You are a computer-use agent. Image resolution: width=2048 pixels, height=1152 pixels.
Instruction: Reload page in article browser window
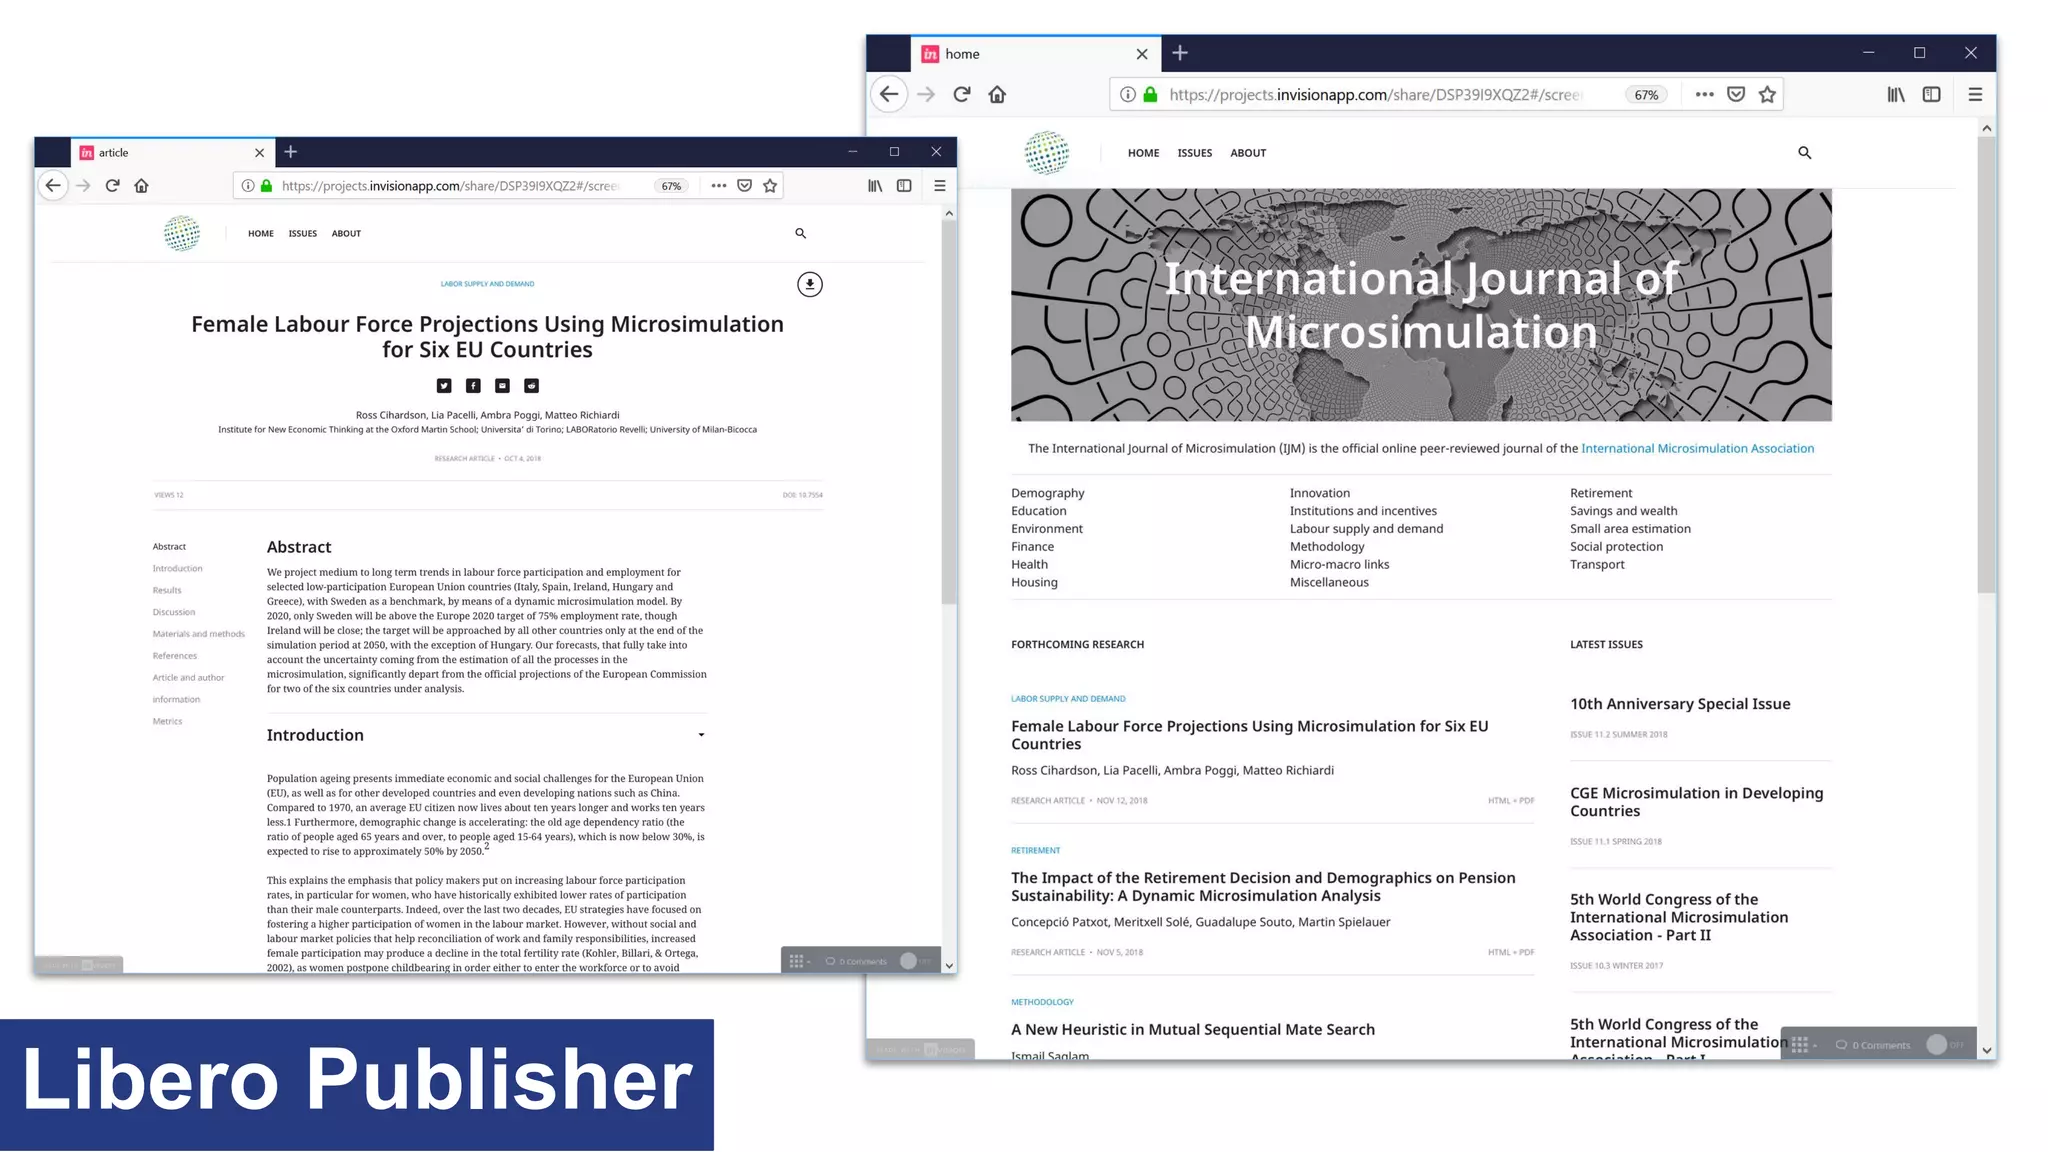tap(112, 186)
